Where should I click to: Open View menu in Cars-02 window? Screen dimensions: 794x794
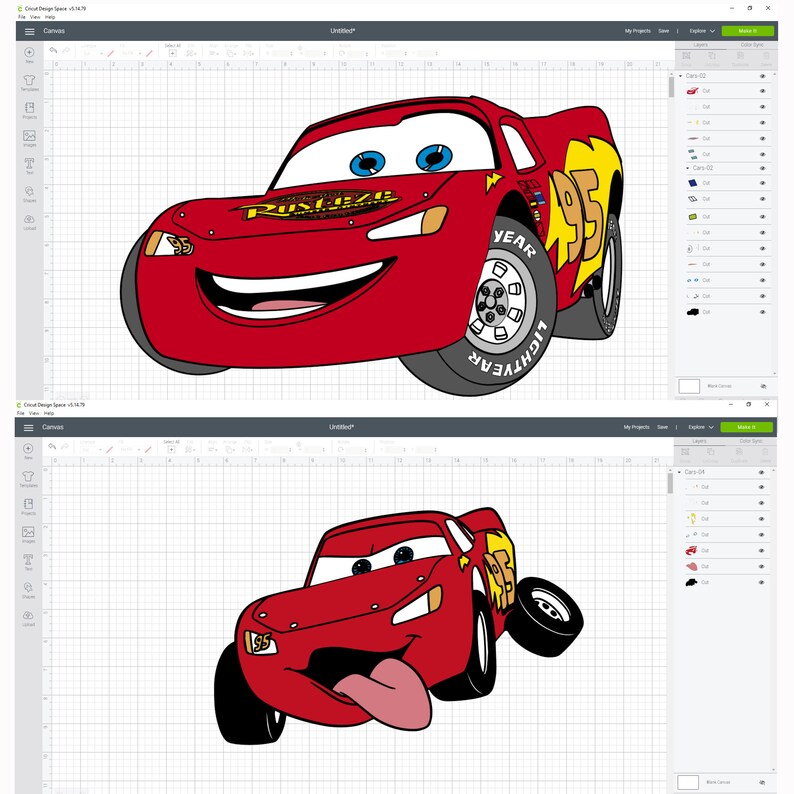[x=35, y=17]
